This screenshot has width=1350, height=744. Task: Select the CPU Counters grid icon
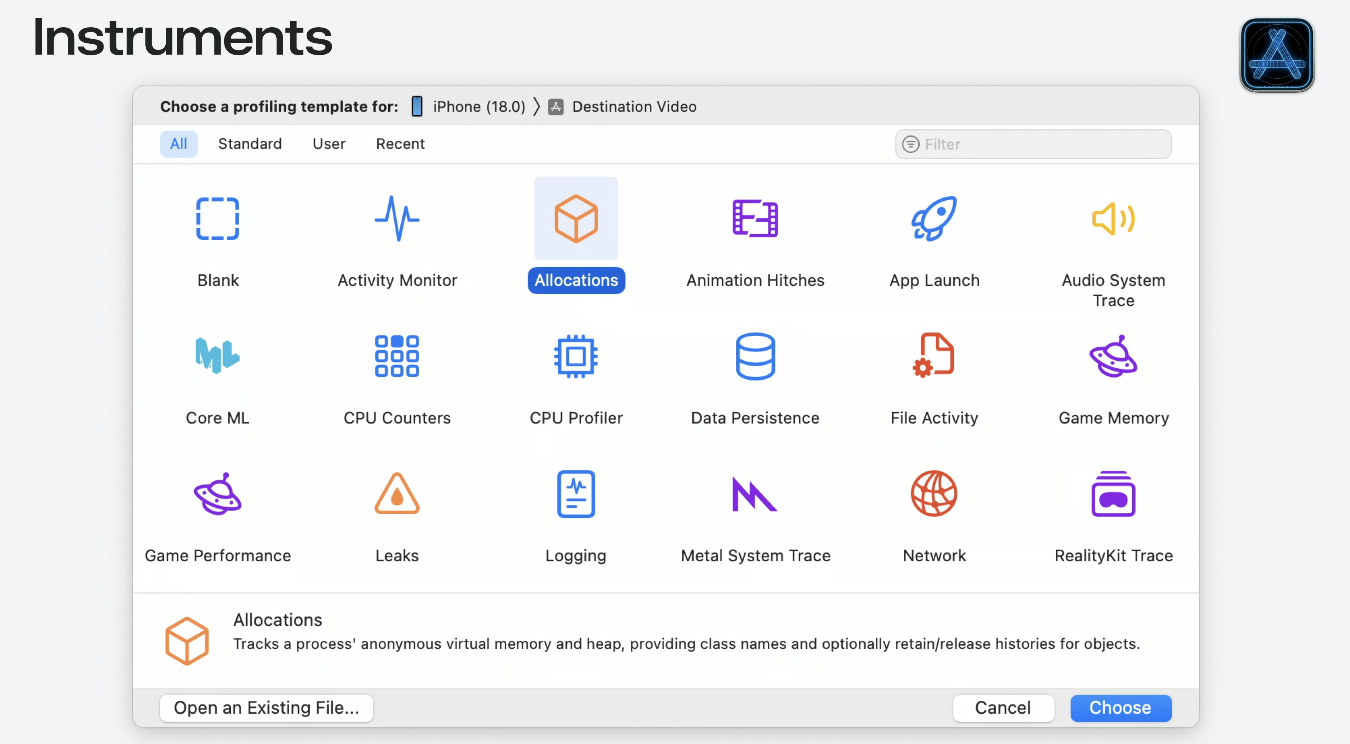[x=397, y=356]
